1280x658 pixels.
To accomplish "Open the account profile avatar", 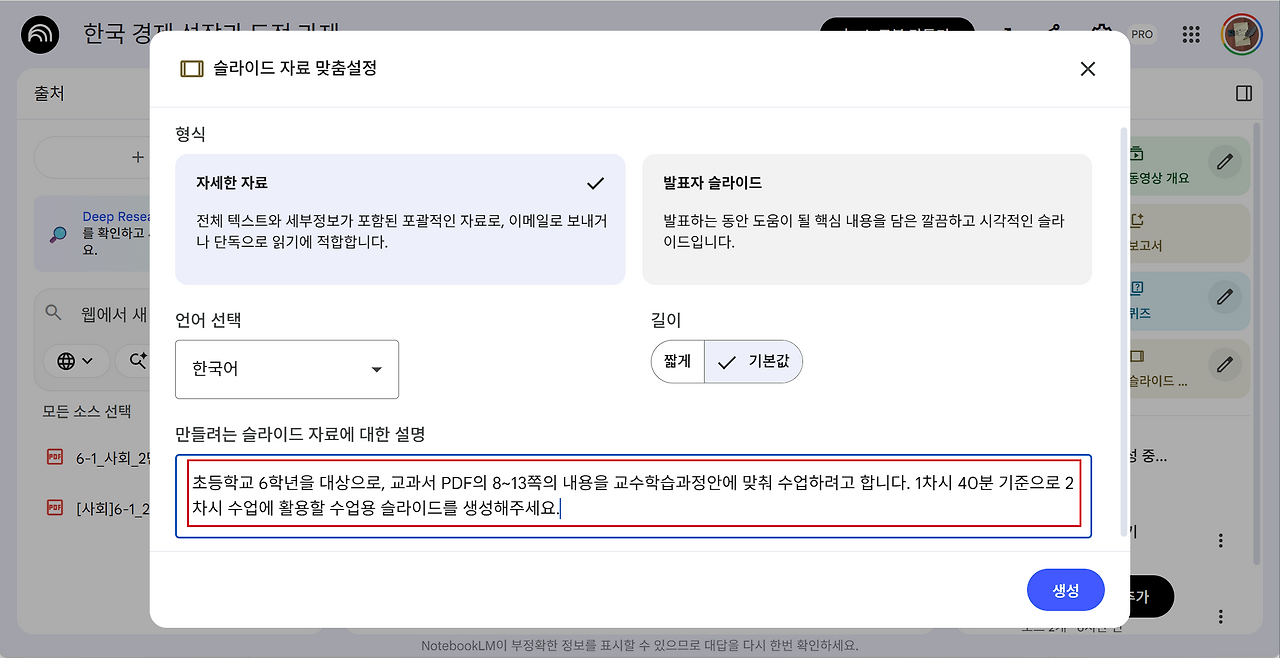I will [x=1240, y=35].
